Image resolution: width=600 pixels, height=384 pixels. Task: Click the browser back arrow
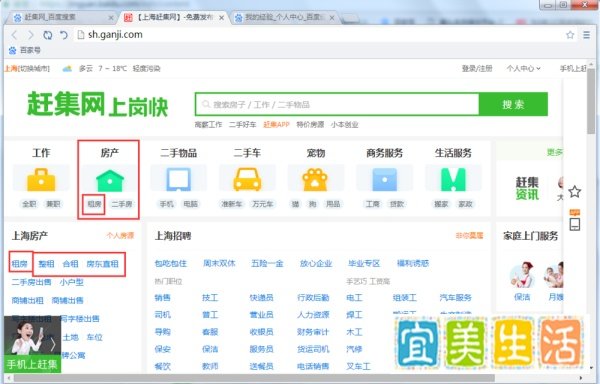15,35
